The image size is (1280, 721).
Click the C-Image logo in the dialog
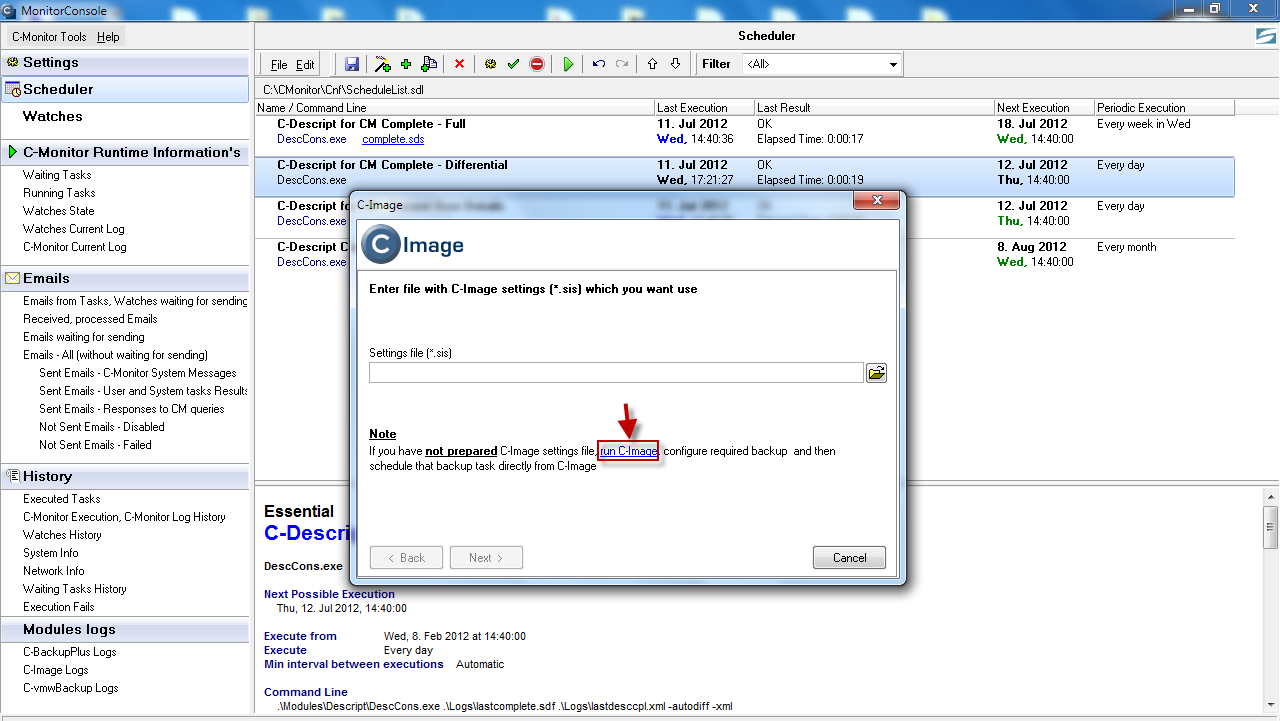(412, 245)
